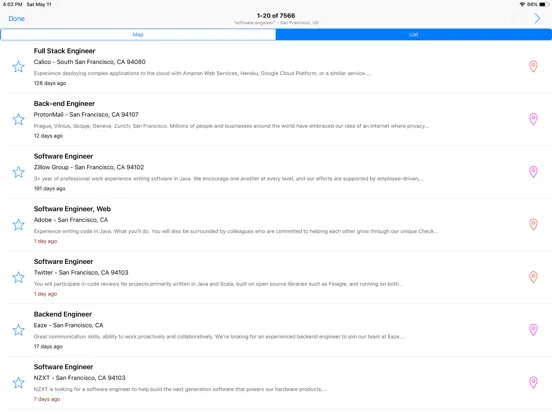Image resolution: width=552 pixels, height=414 pixels.
Task: Star the Eaze Backend Engineer listing
Action: click(18, 330)
